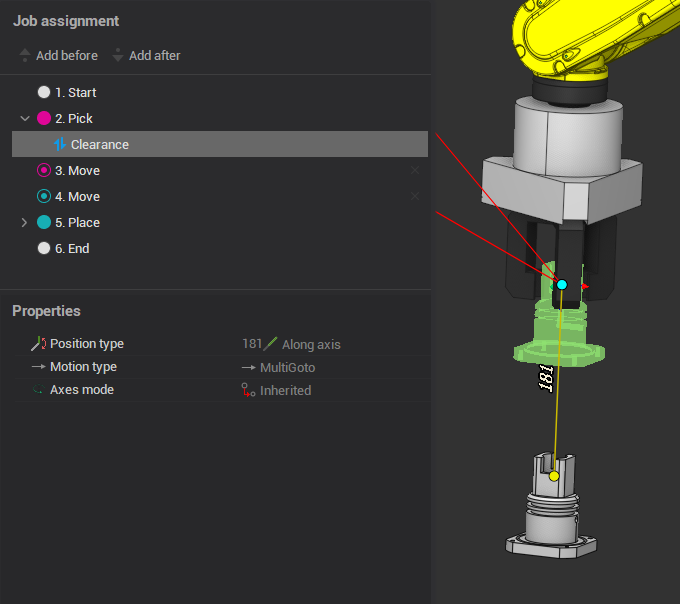Viewport: 680px width, 604px height.
Task: Click the Motion type arrow icon
Action: click(38, 367)
